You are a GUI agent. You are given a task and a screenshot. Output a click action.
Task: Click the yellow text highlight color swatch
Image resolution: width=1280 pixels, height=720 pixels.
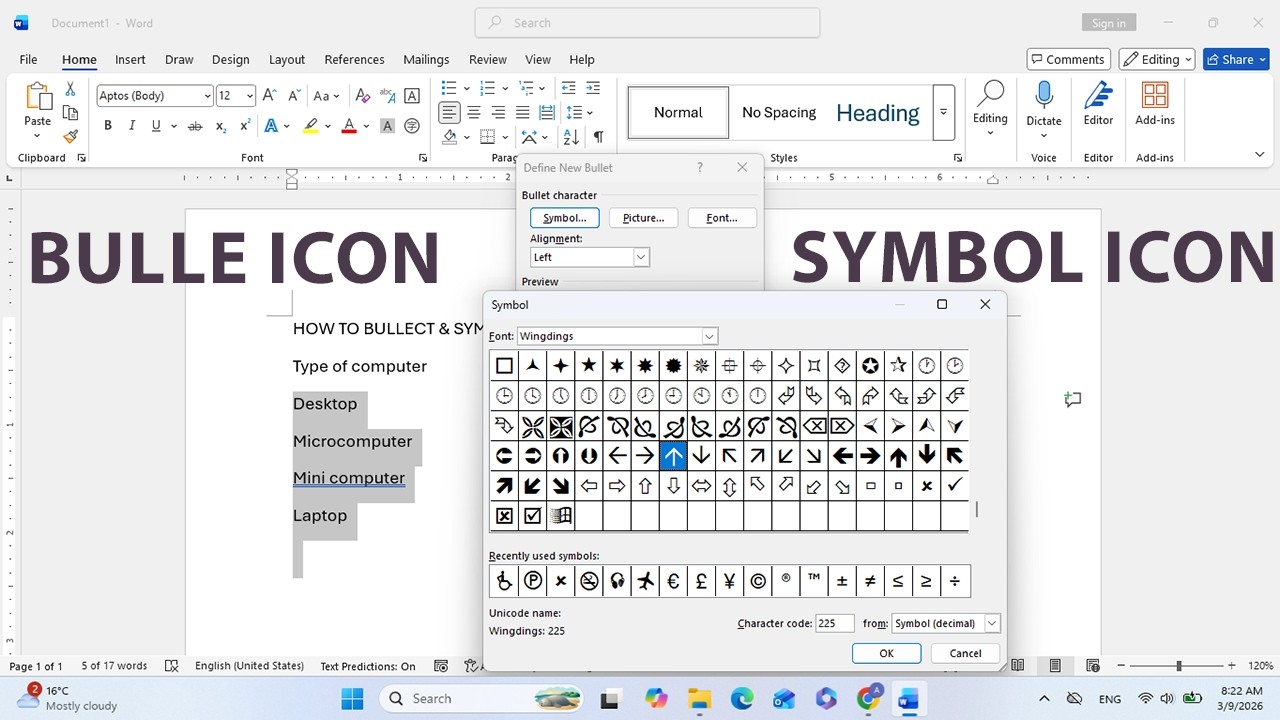311,126
